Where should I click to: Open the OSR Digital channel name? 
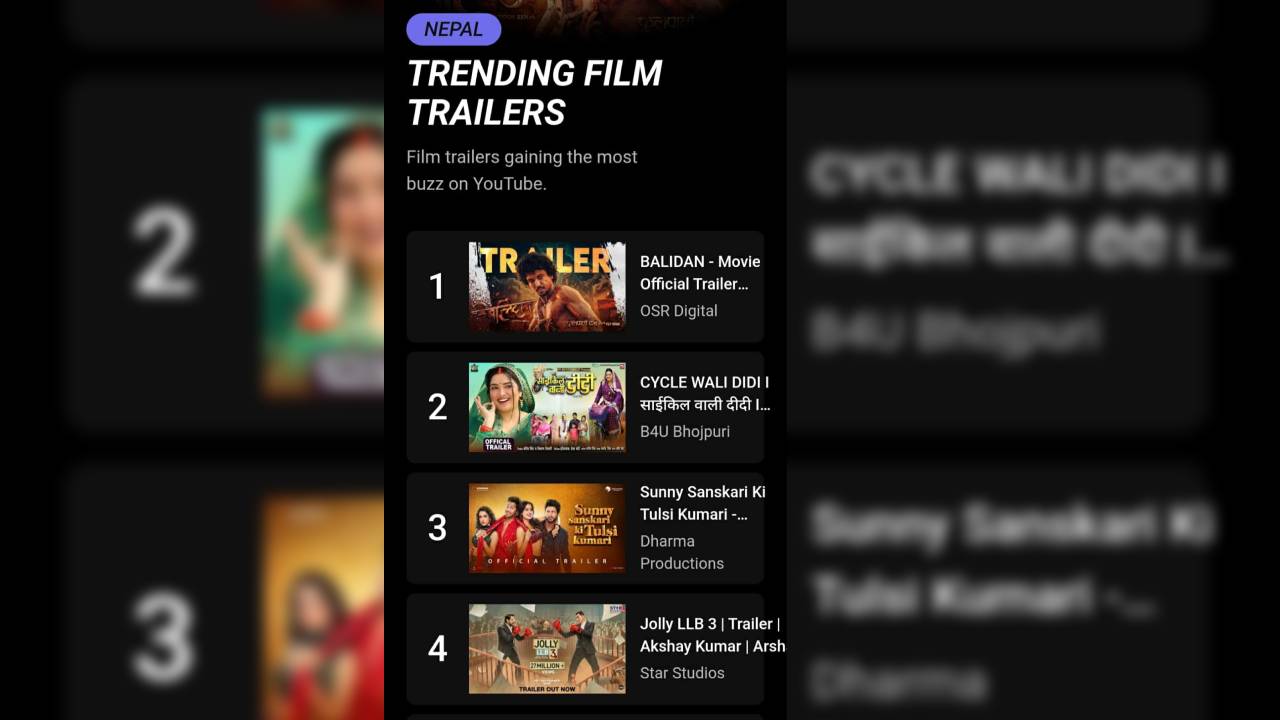coord(679,311)
